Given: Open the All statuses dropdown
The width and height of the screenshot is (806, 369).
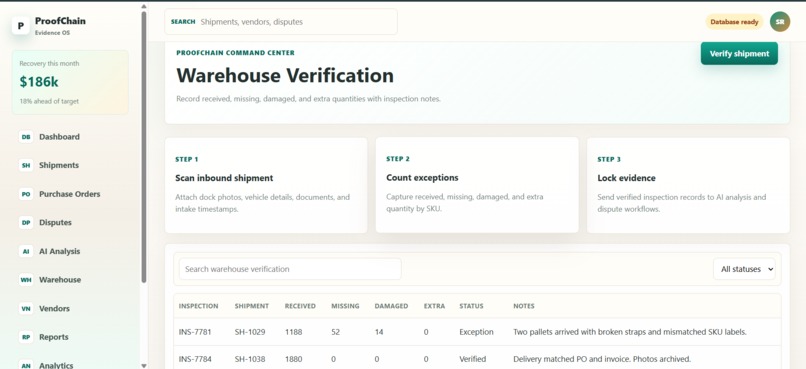Looking at the screenshot, I should click(744, 269).
